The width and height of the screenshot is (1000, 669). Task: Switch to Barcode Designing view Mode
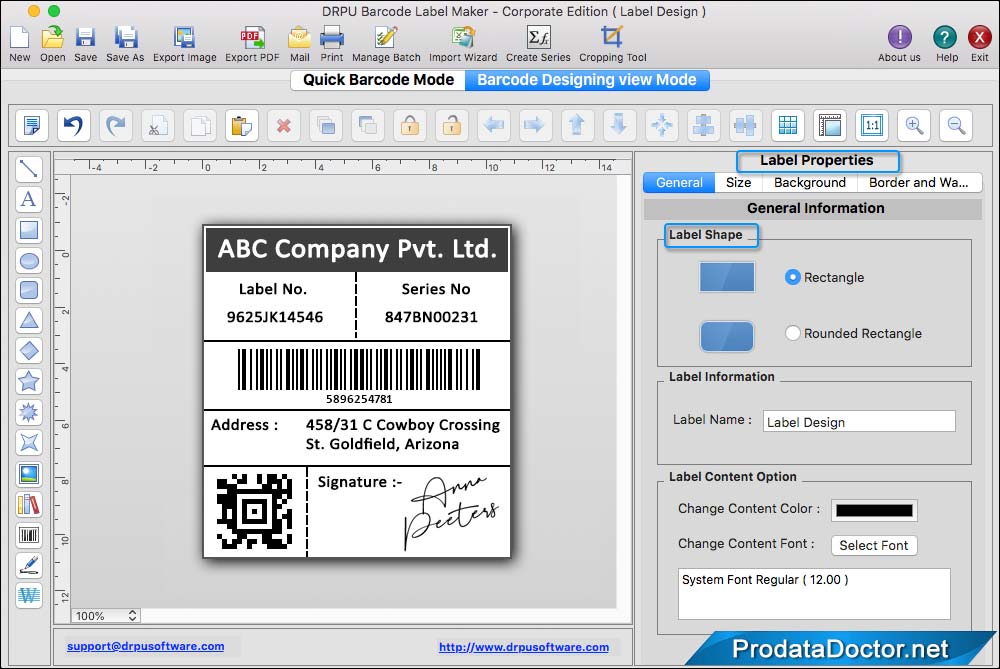(x=587, y=80)
